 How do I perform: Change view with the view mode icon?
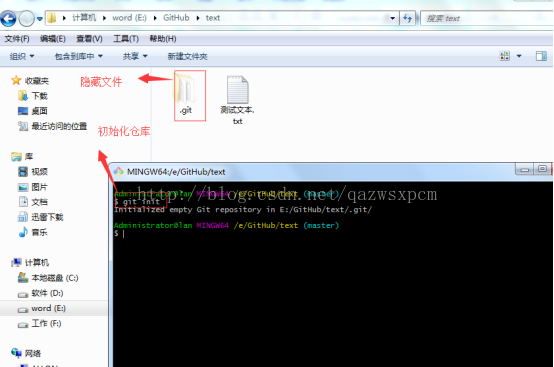[505, 56]
